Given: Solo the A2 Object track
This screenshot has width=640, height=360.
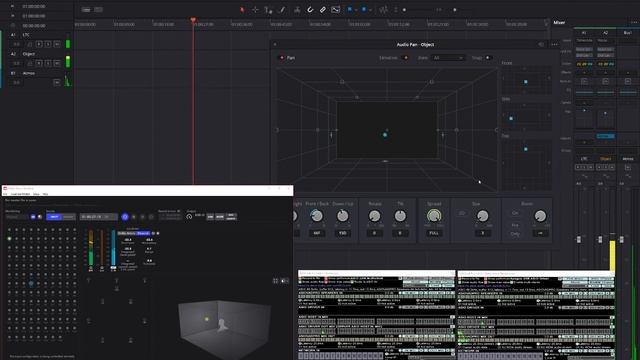Looking at the screenshot, I should point(48,63).
